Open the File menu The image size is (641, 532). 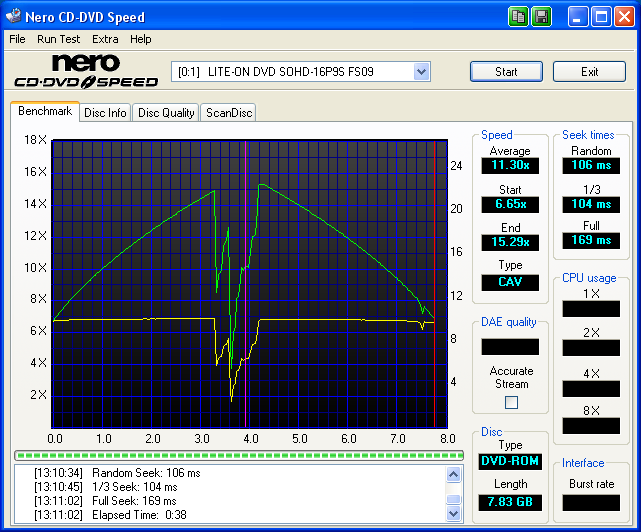18,39
